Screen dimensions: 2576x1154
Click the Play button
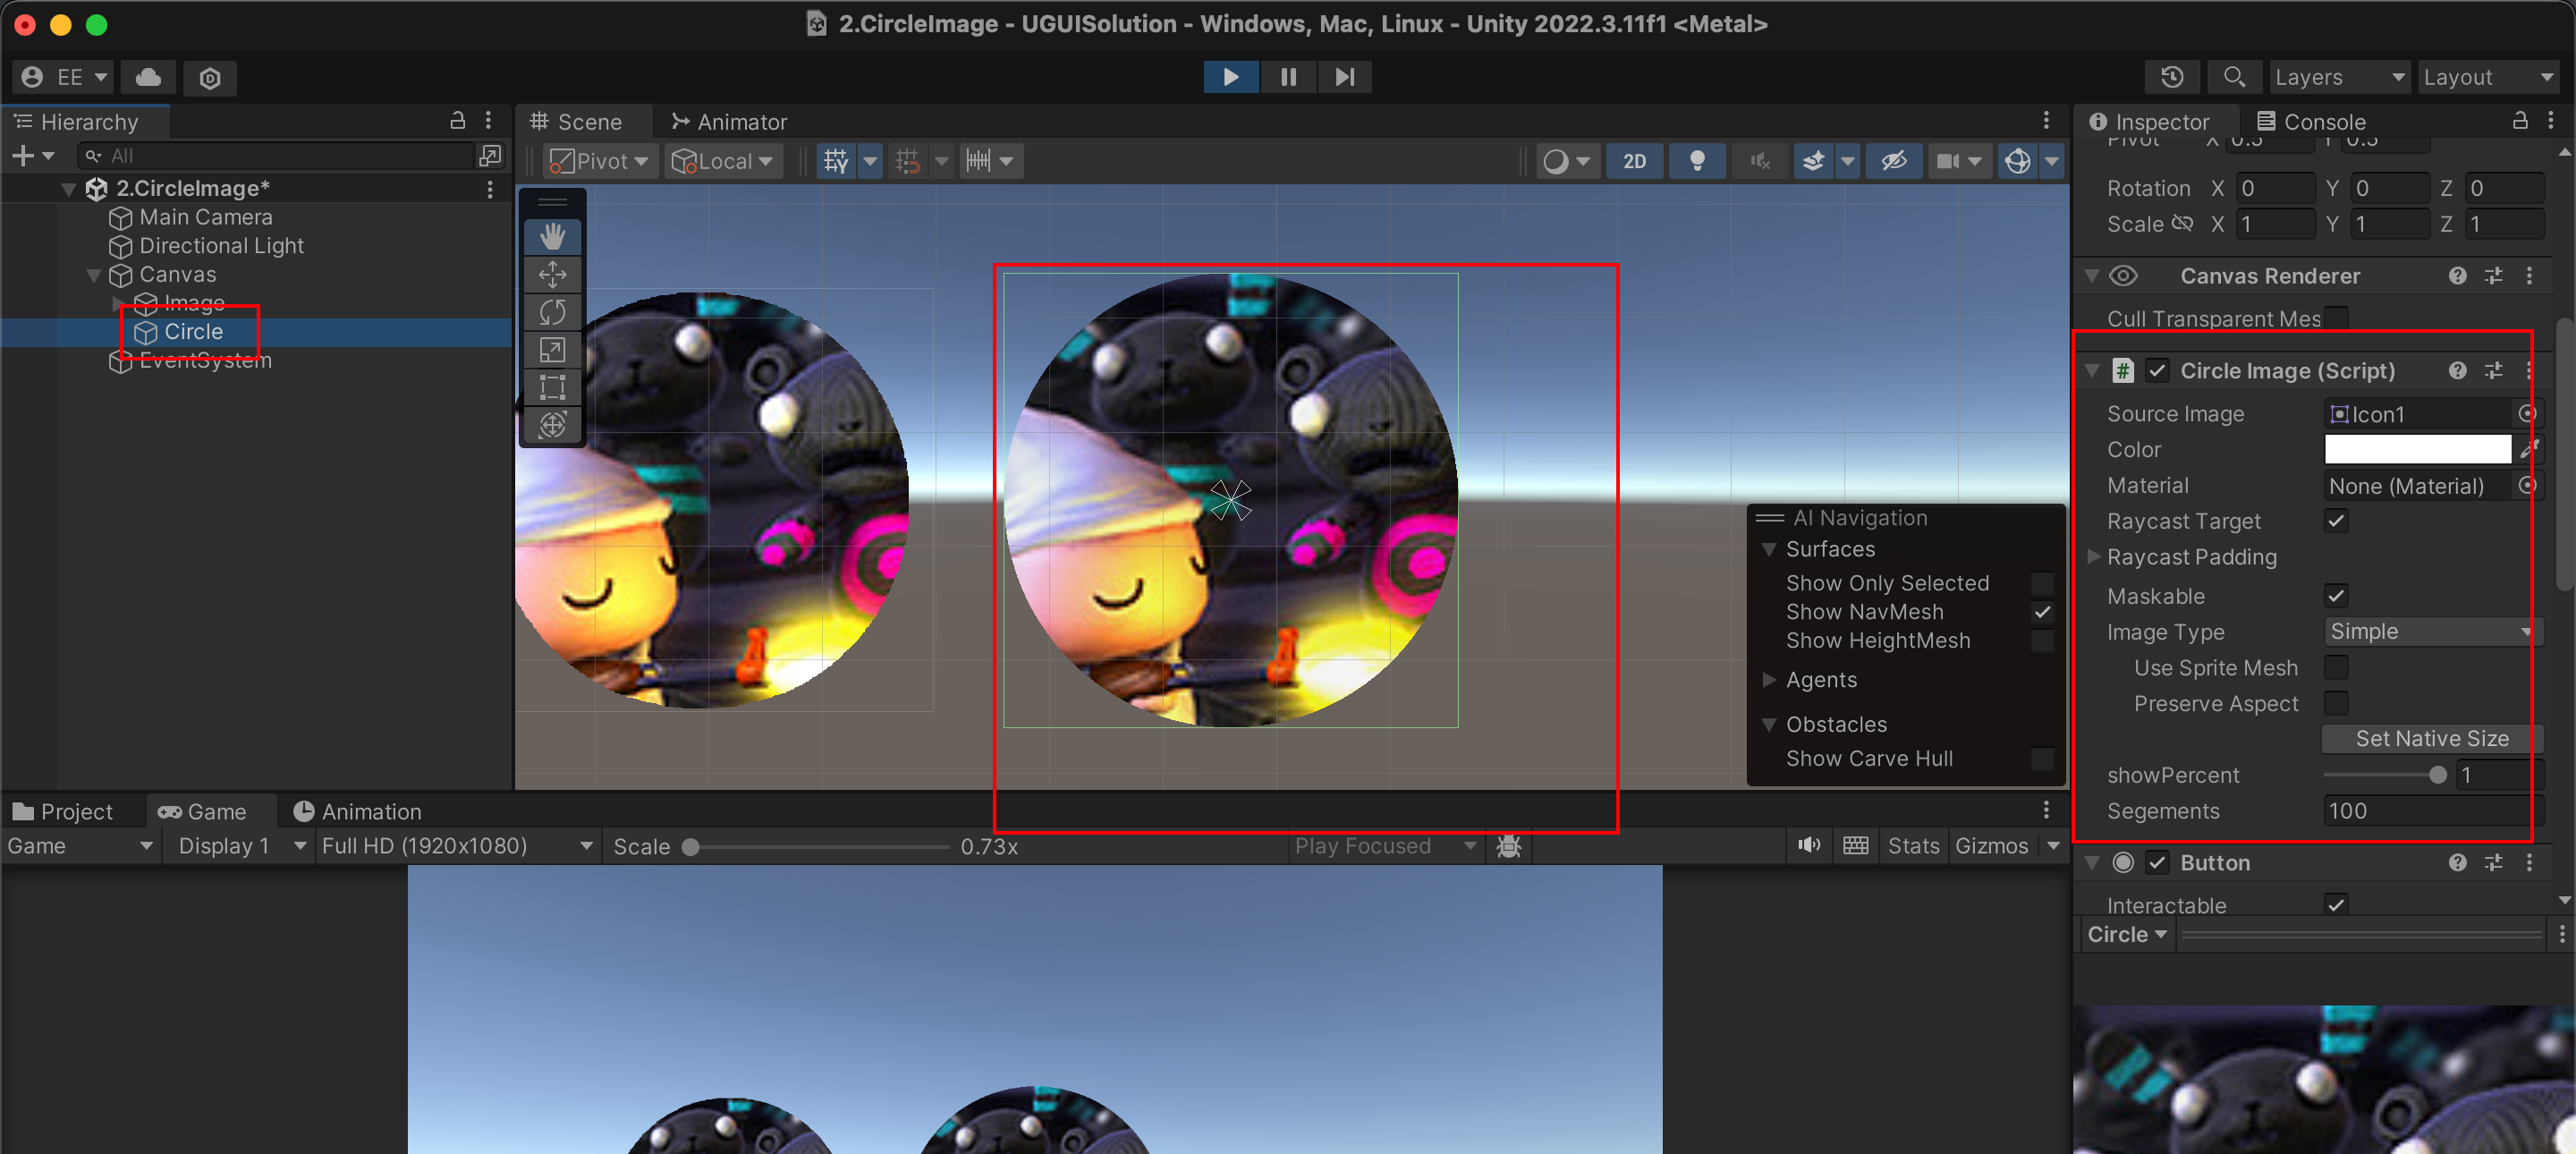click(1230, 77)
